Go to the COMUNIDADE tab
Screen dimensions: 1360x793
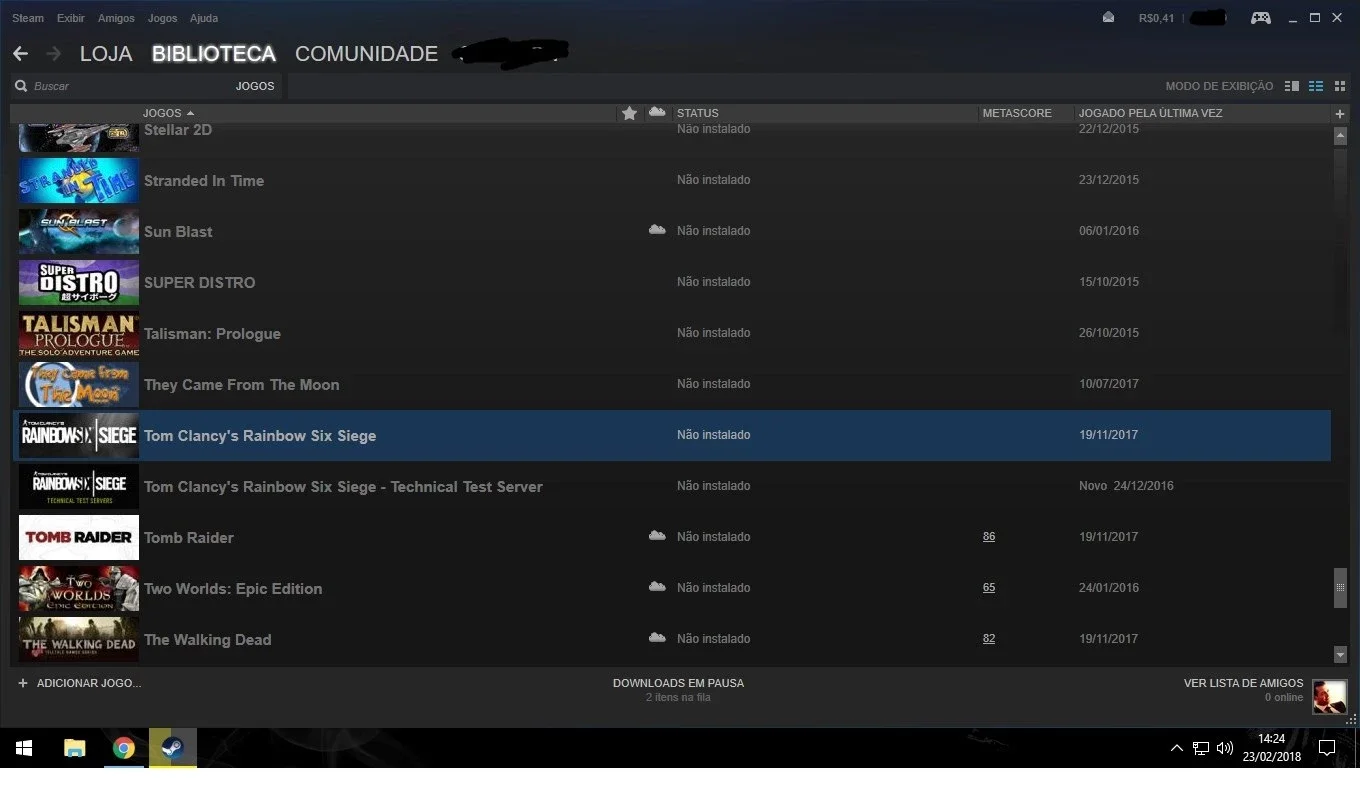(366, 54)
